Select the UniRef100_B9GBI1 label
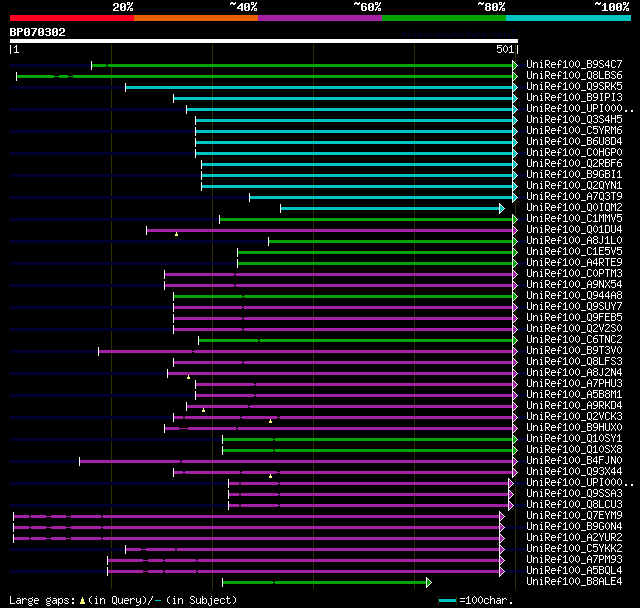Viewport: 640px width, 608px height. [574, 175]
